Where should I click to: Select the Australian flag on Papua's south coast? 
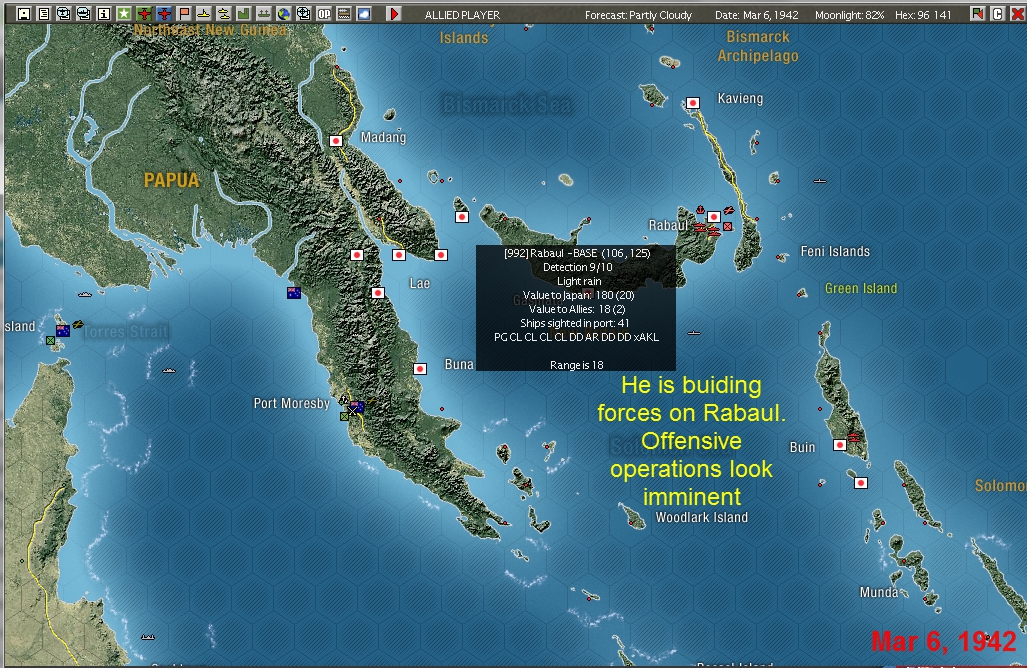pos(294,293)
